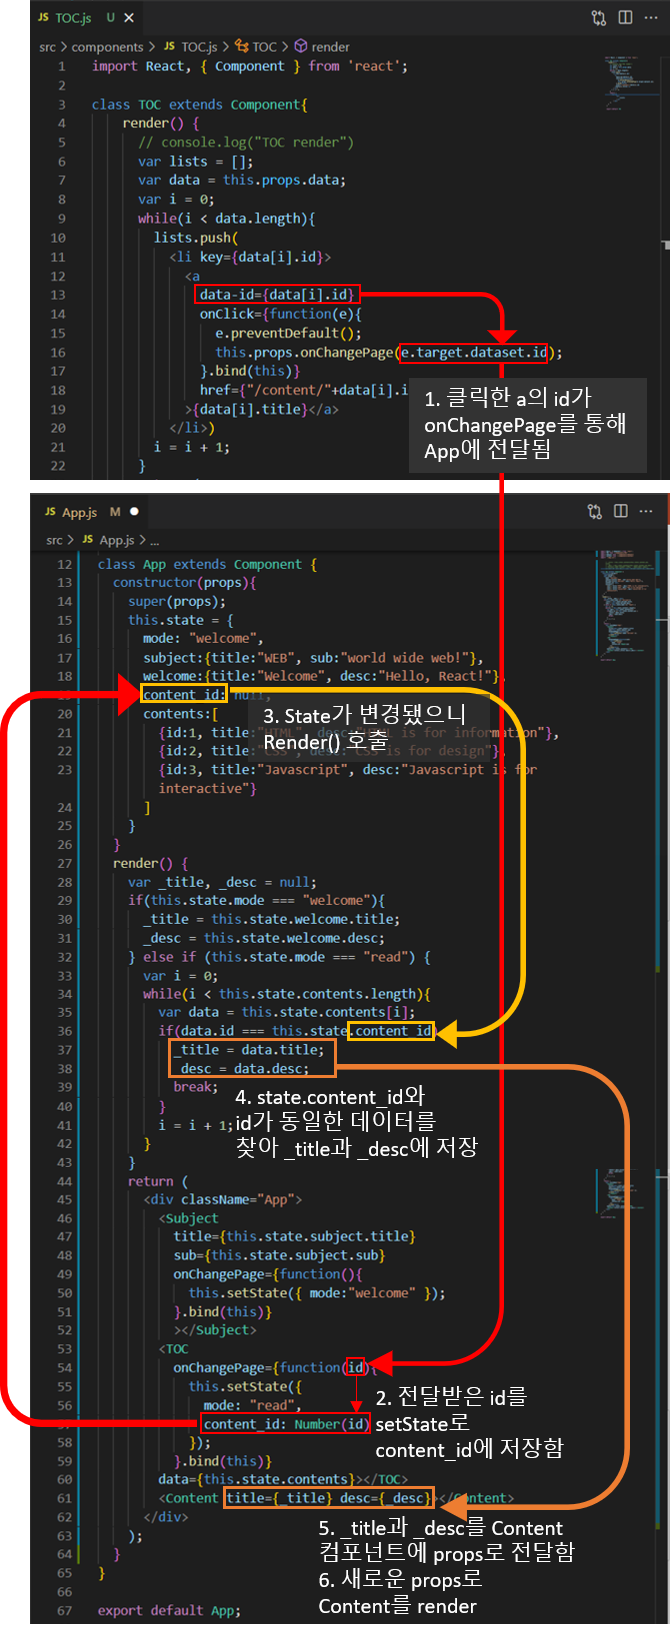The image size is (670, 1633).
Task: Click TOC class symbol icon in breadcrumb
Action: point(241,46)
